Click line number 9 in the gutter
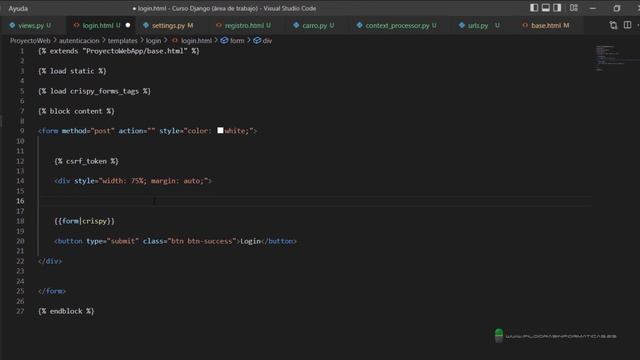 [22, 131]
